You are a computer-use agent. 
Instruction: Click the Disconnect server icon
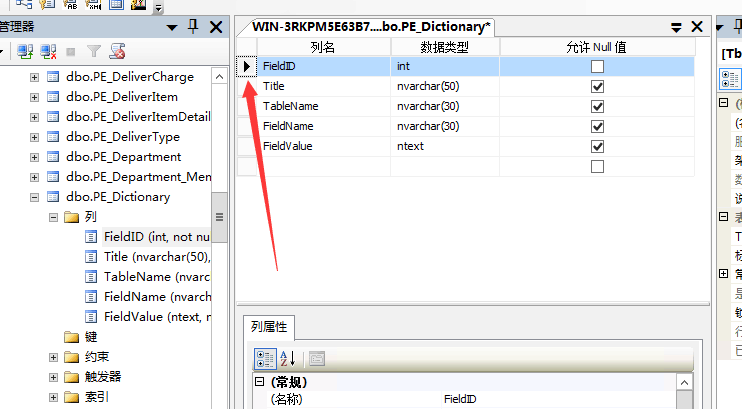pos(47,50)
